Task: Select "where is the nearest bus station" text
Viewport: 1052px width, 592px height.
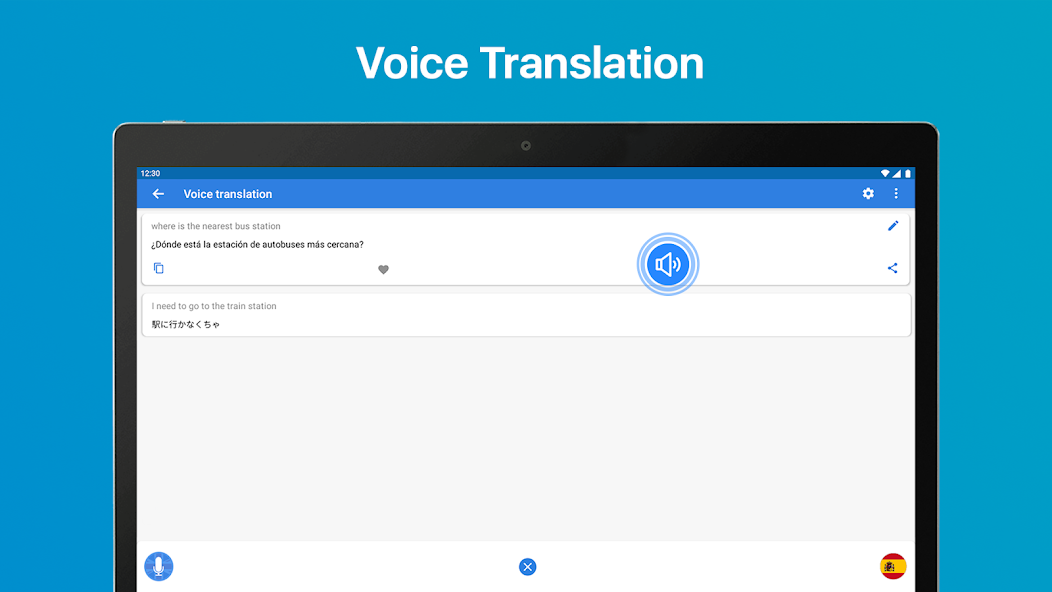Action: pyautogui.click(x=216, y=226)
